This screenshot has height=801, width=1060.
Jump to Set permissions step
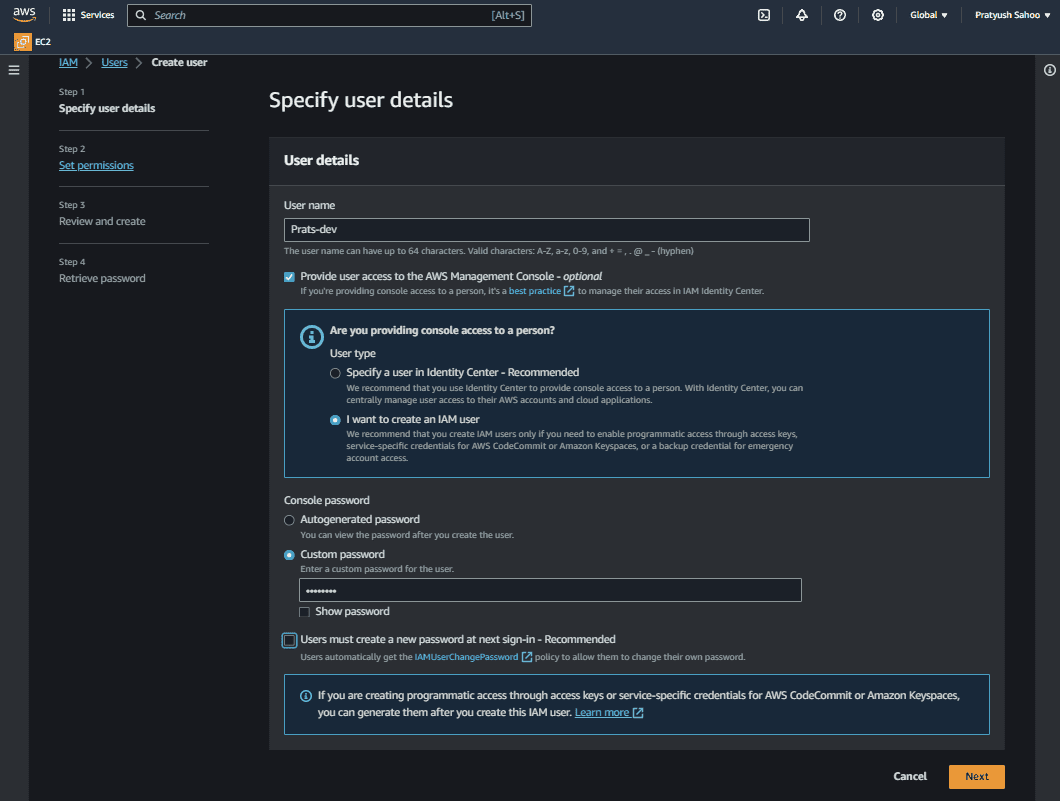(96, 165)
